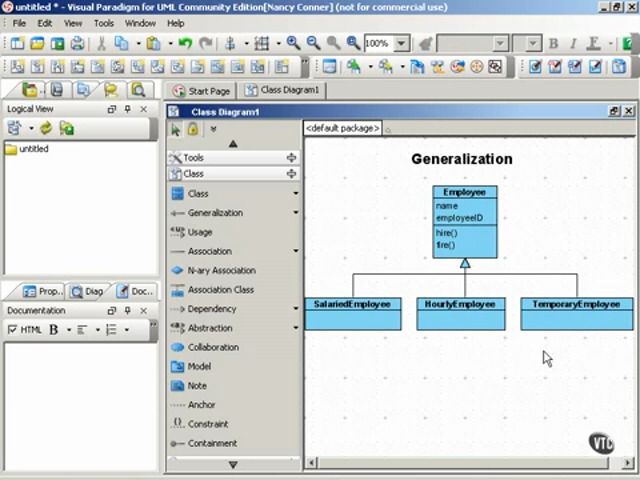640x480 pixels.
Task: Click the Save project icon
Action: click(x=57, y=43)
